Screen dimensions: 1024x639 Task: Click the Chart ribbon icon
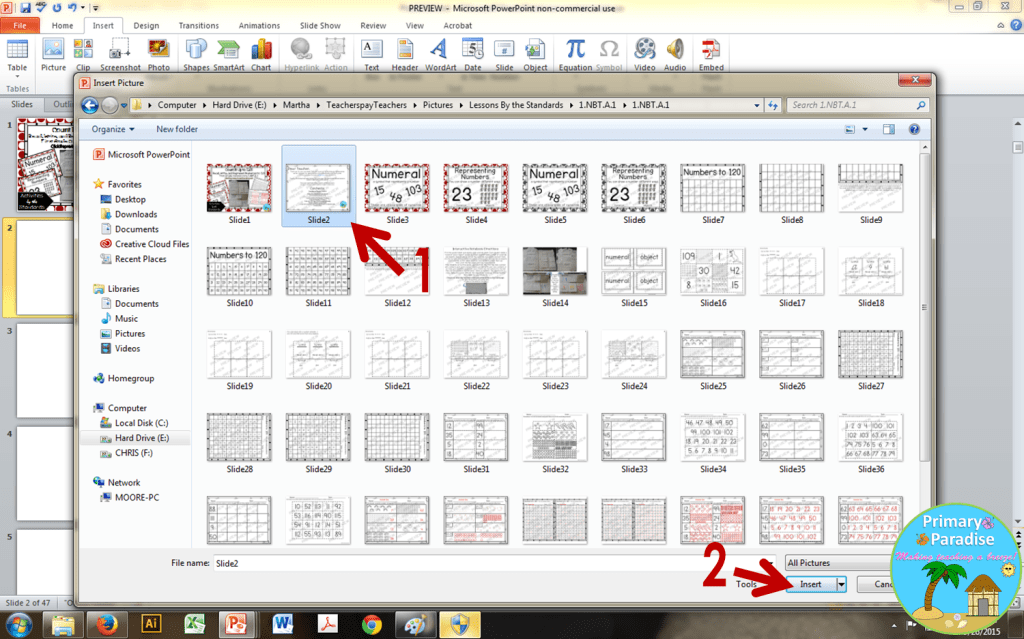click(x=261, y=55)
